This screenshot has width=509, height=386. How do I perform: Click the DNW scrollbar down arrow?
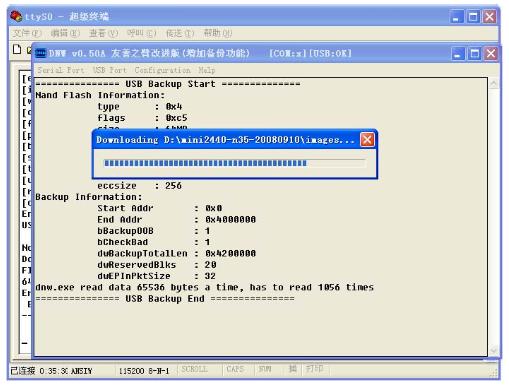(494, 350)
